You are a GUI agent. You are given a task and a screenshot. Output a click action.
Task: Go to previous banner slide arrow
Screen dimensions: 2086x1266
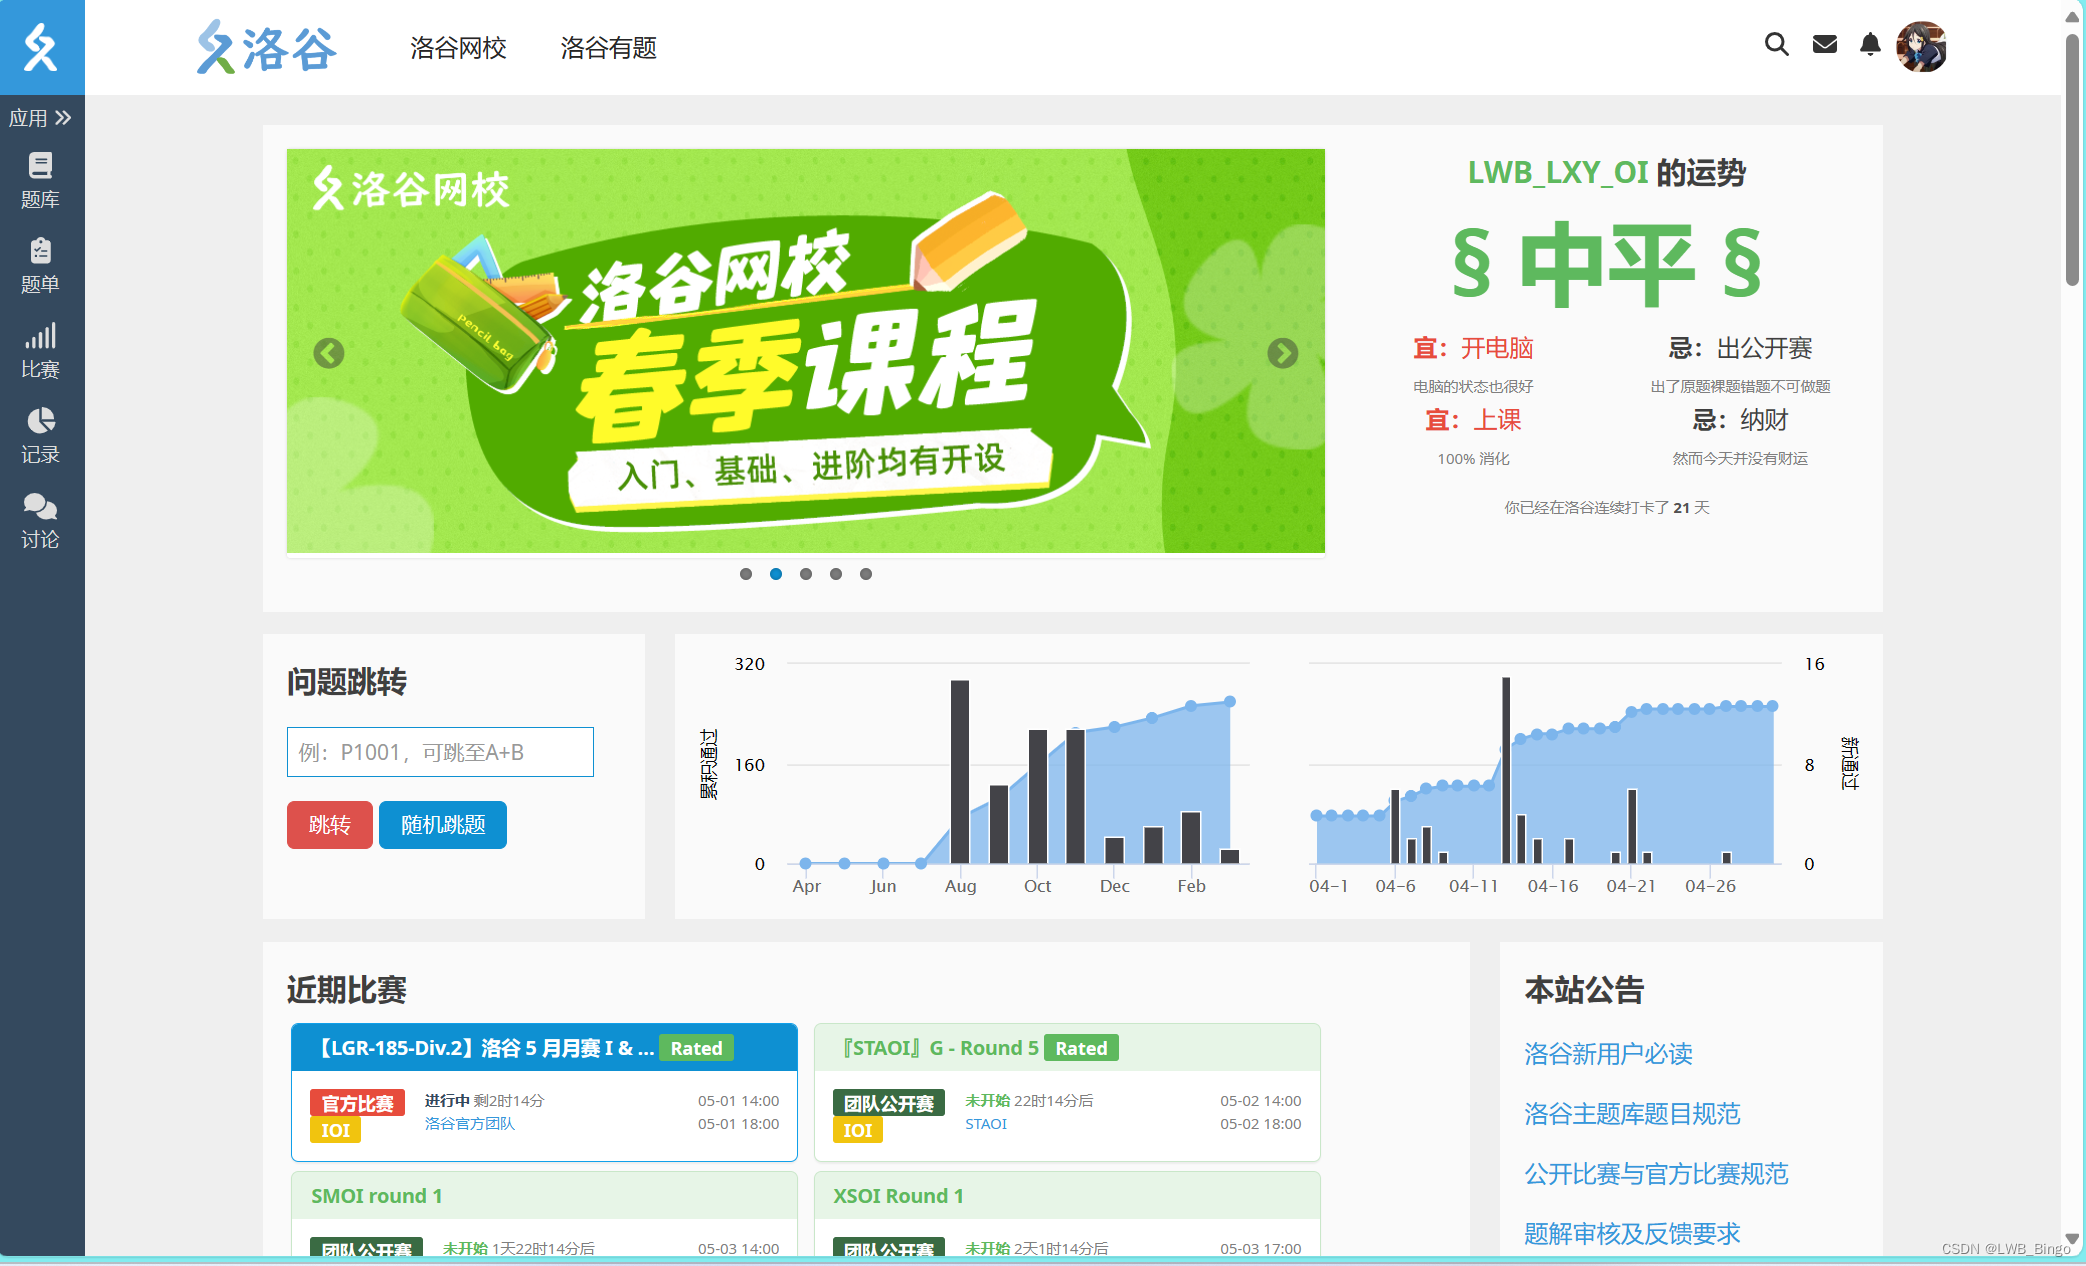tap(329, 353)
